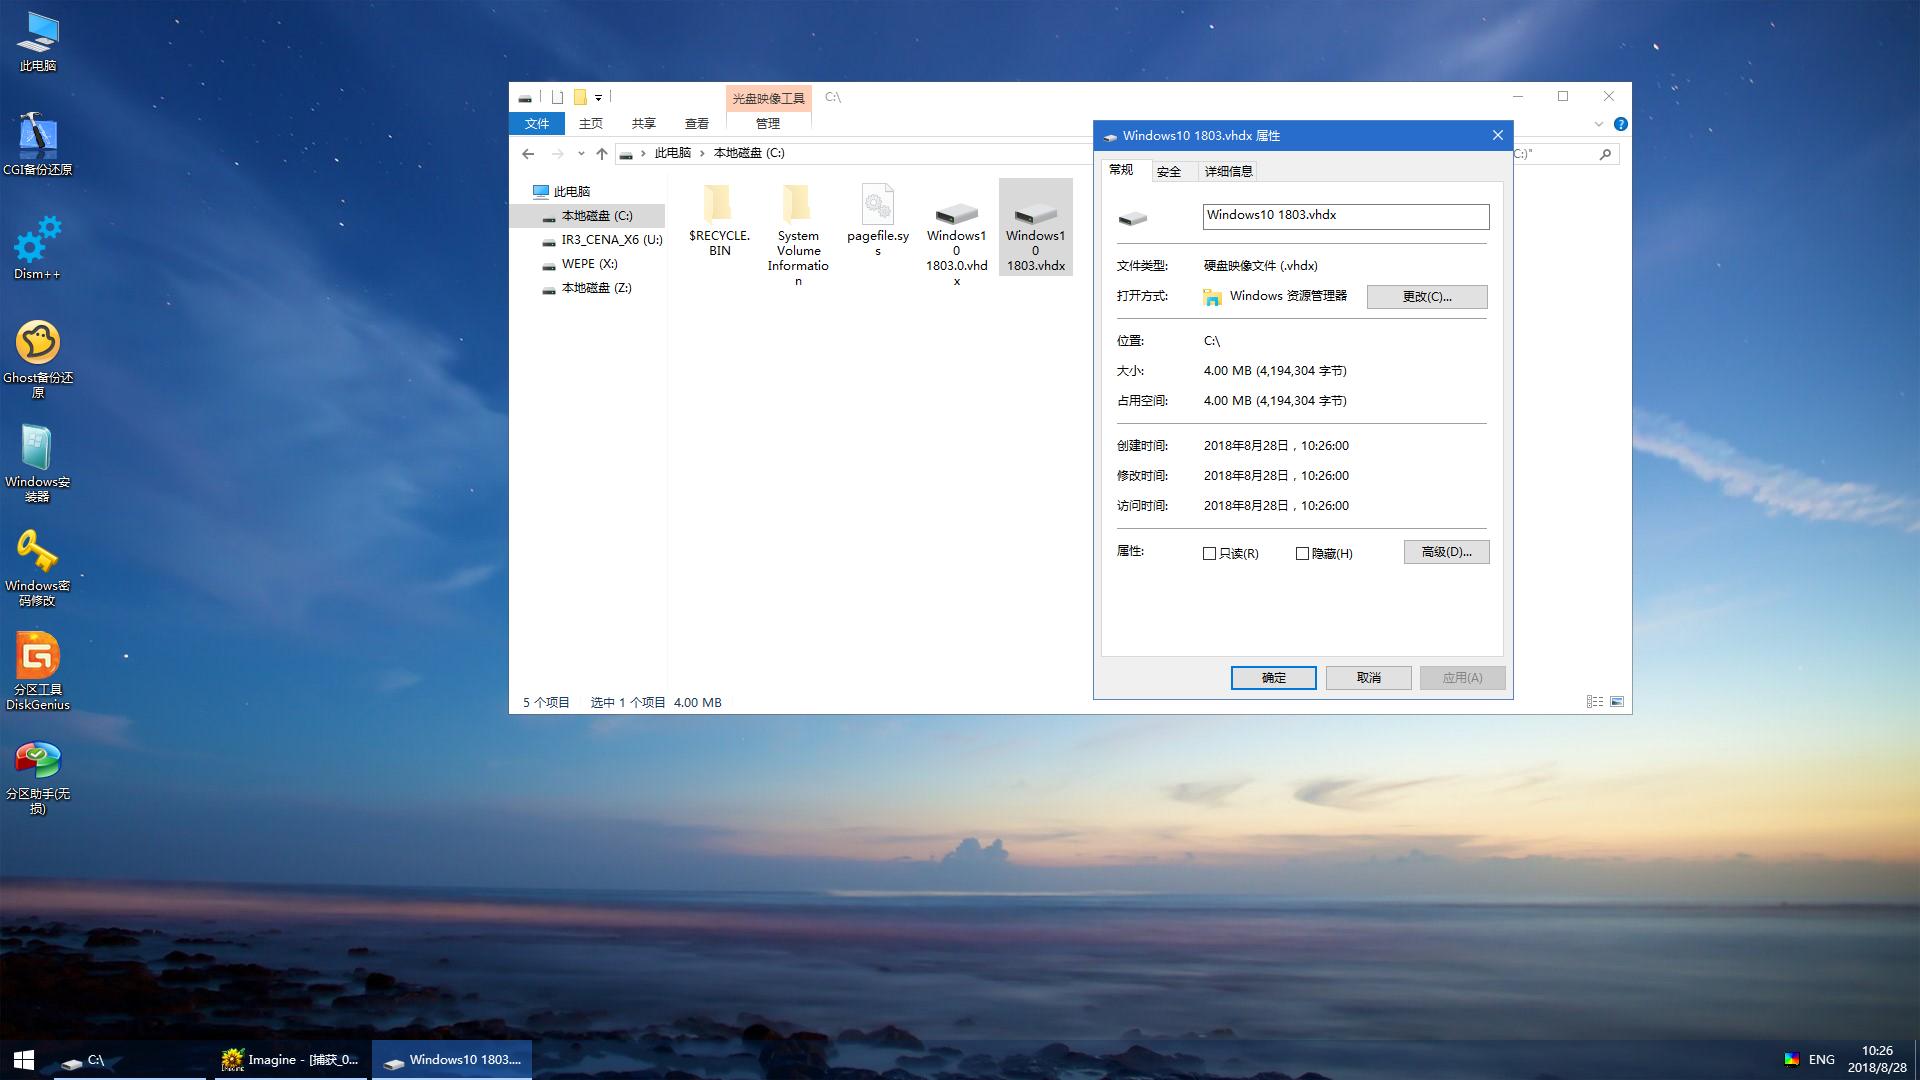1920x1080 pixels.
Task: Open Windows密码修改 key icon
Action: 38,568
